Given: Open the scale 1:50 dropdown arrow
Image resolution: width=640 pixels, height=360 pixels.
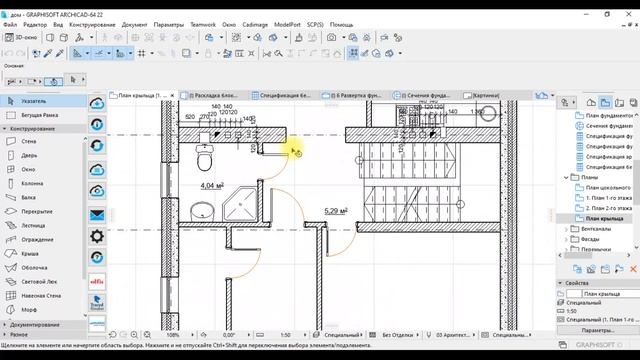Looking at the screenshot, I should 304,335.
